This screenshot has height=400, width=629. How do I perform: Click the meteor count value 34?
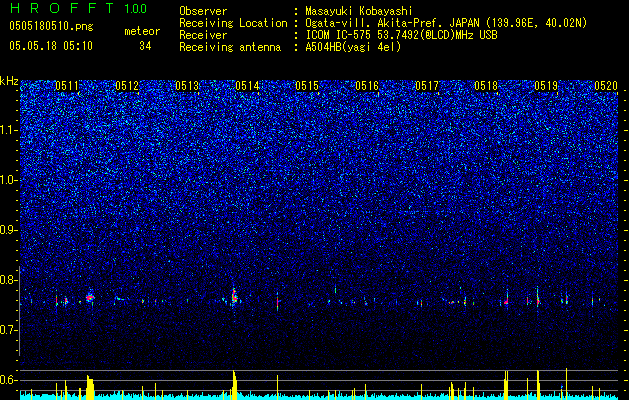pos(145,46)
